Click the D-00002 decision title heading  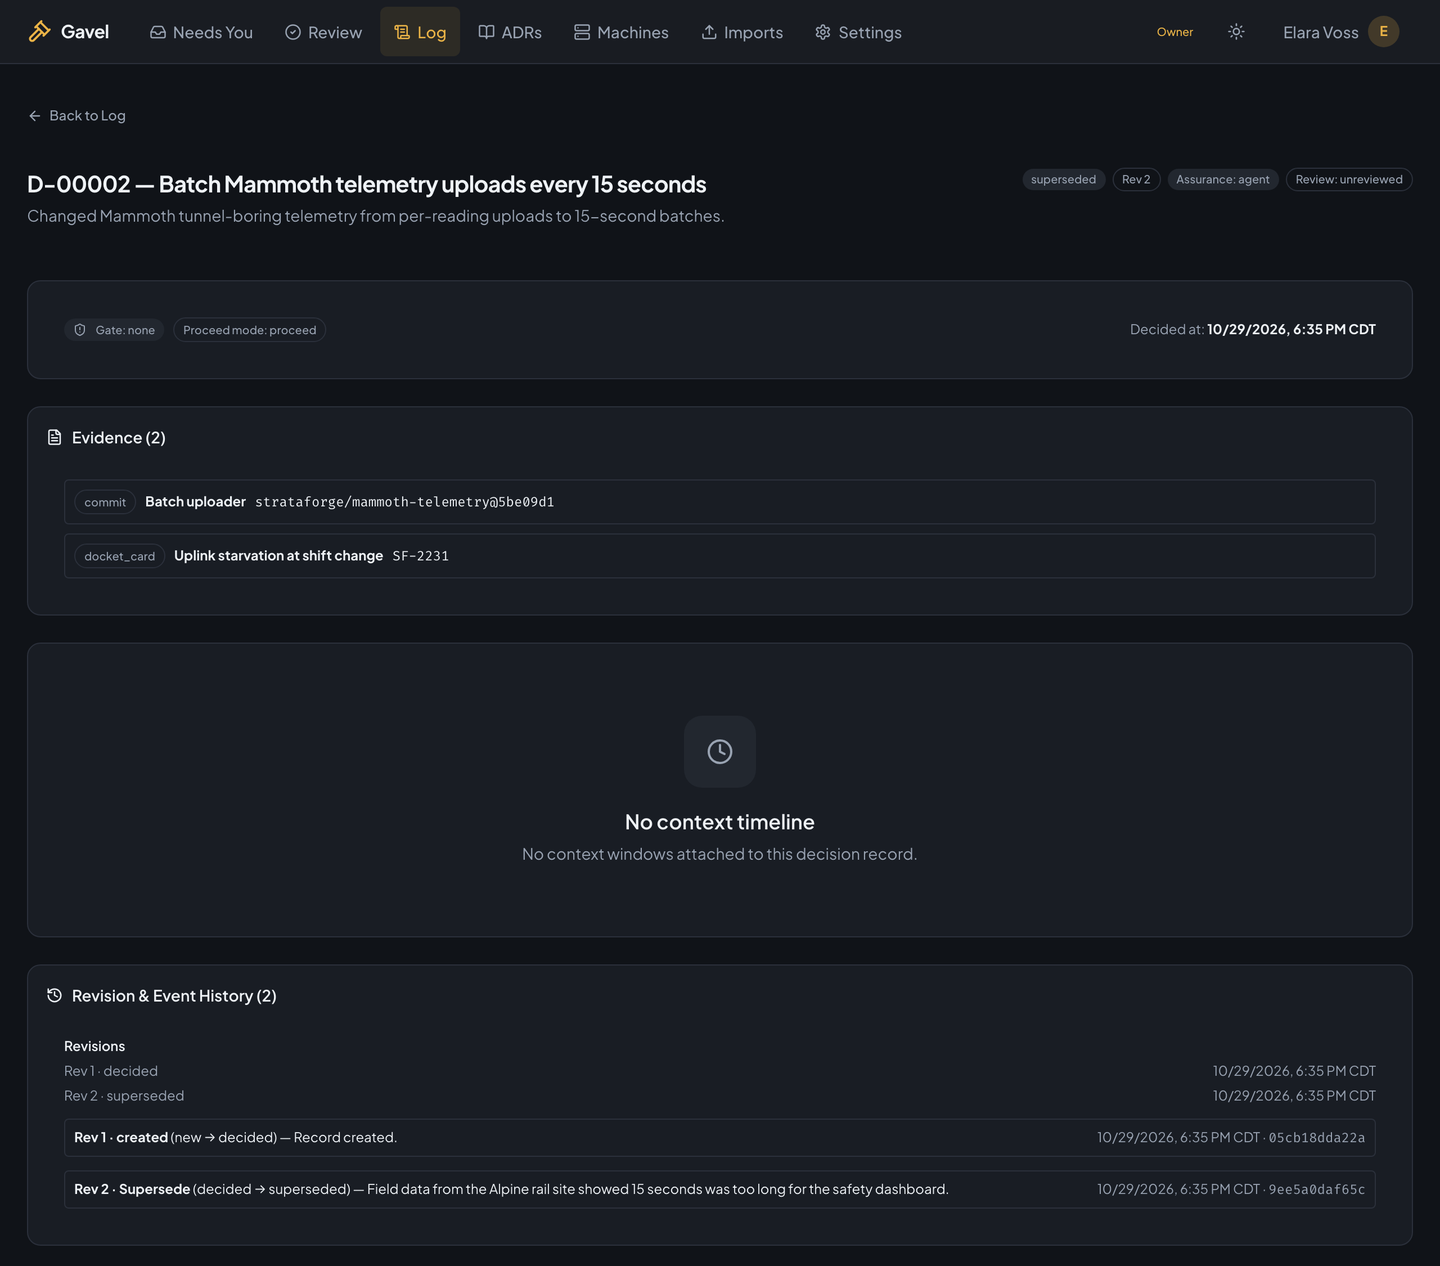367,184
